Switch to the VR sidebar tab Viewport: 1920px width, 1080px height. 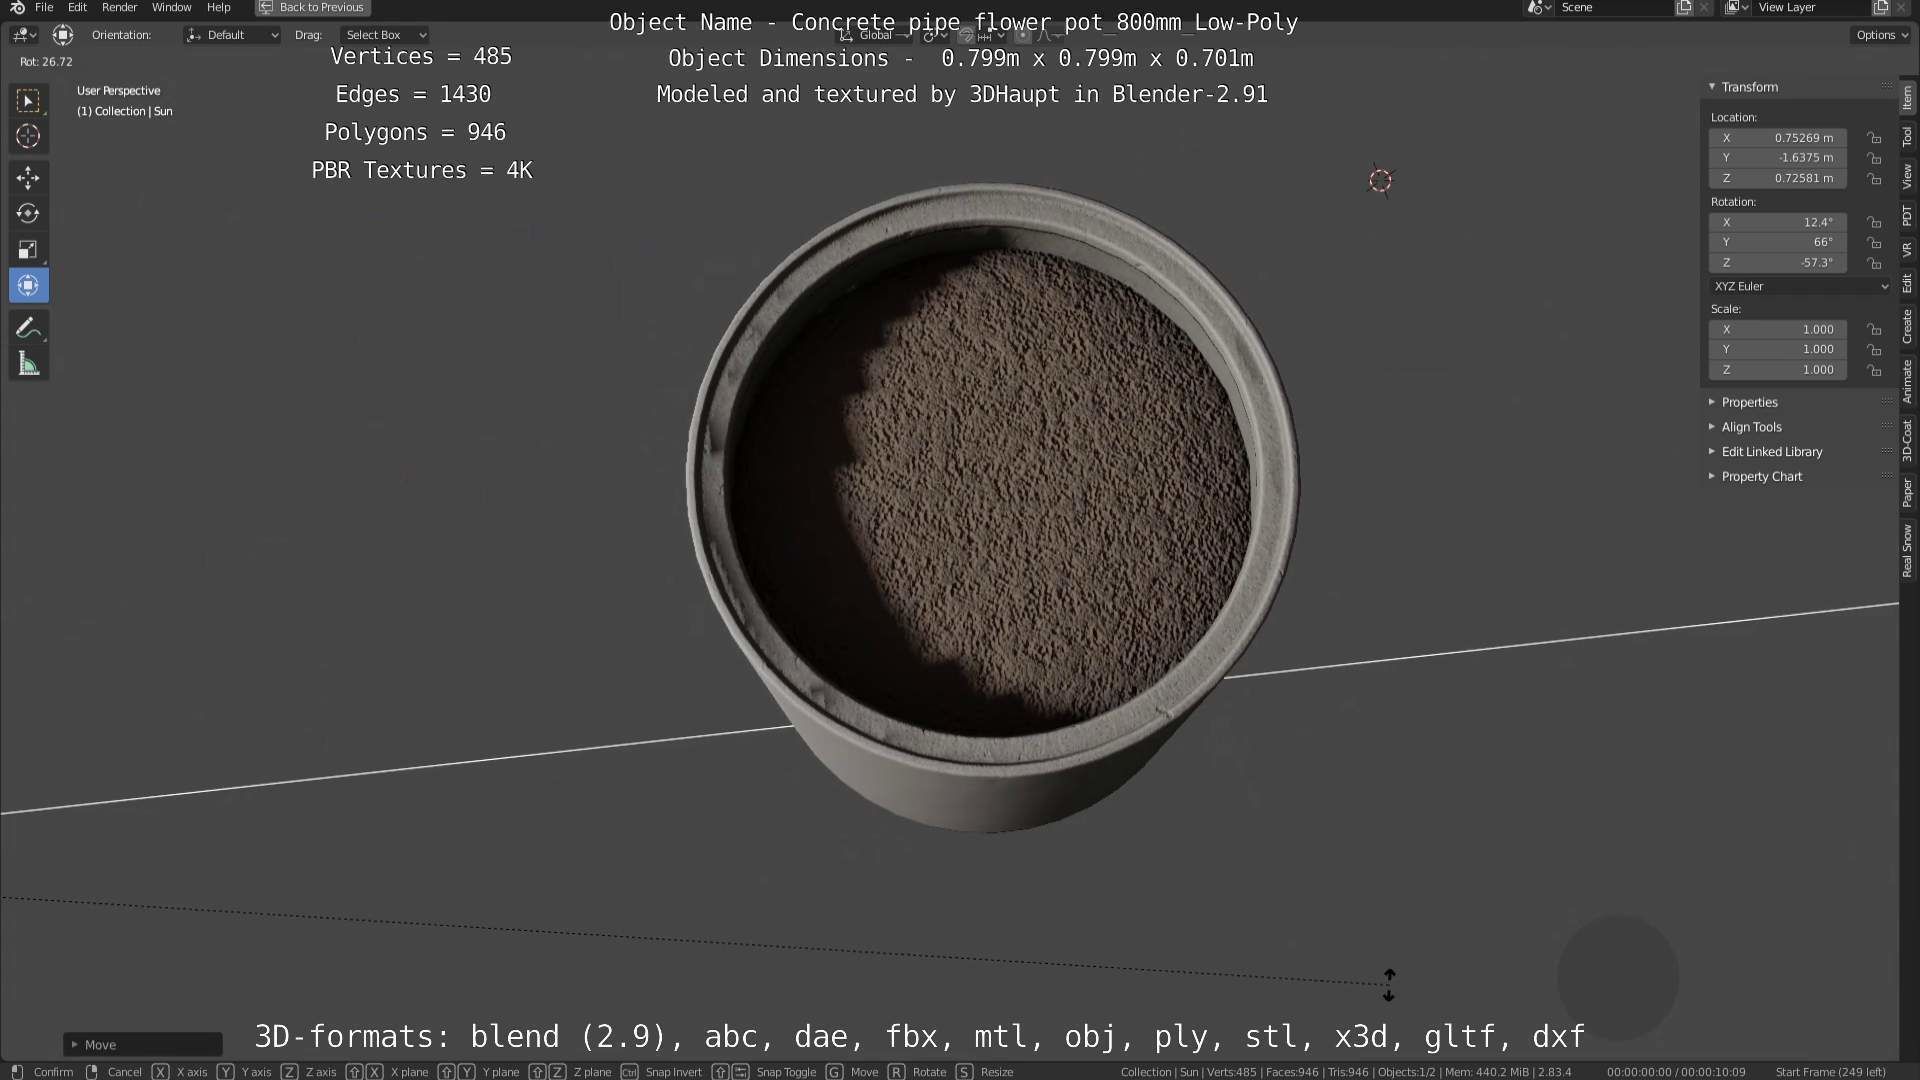click(x=1908, y=249)
